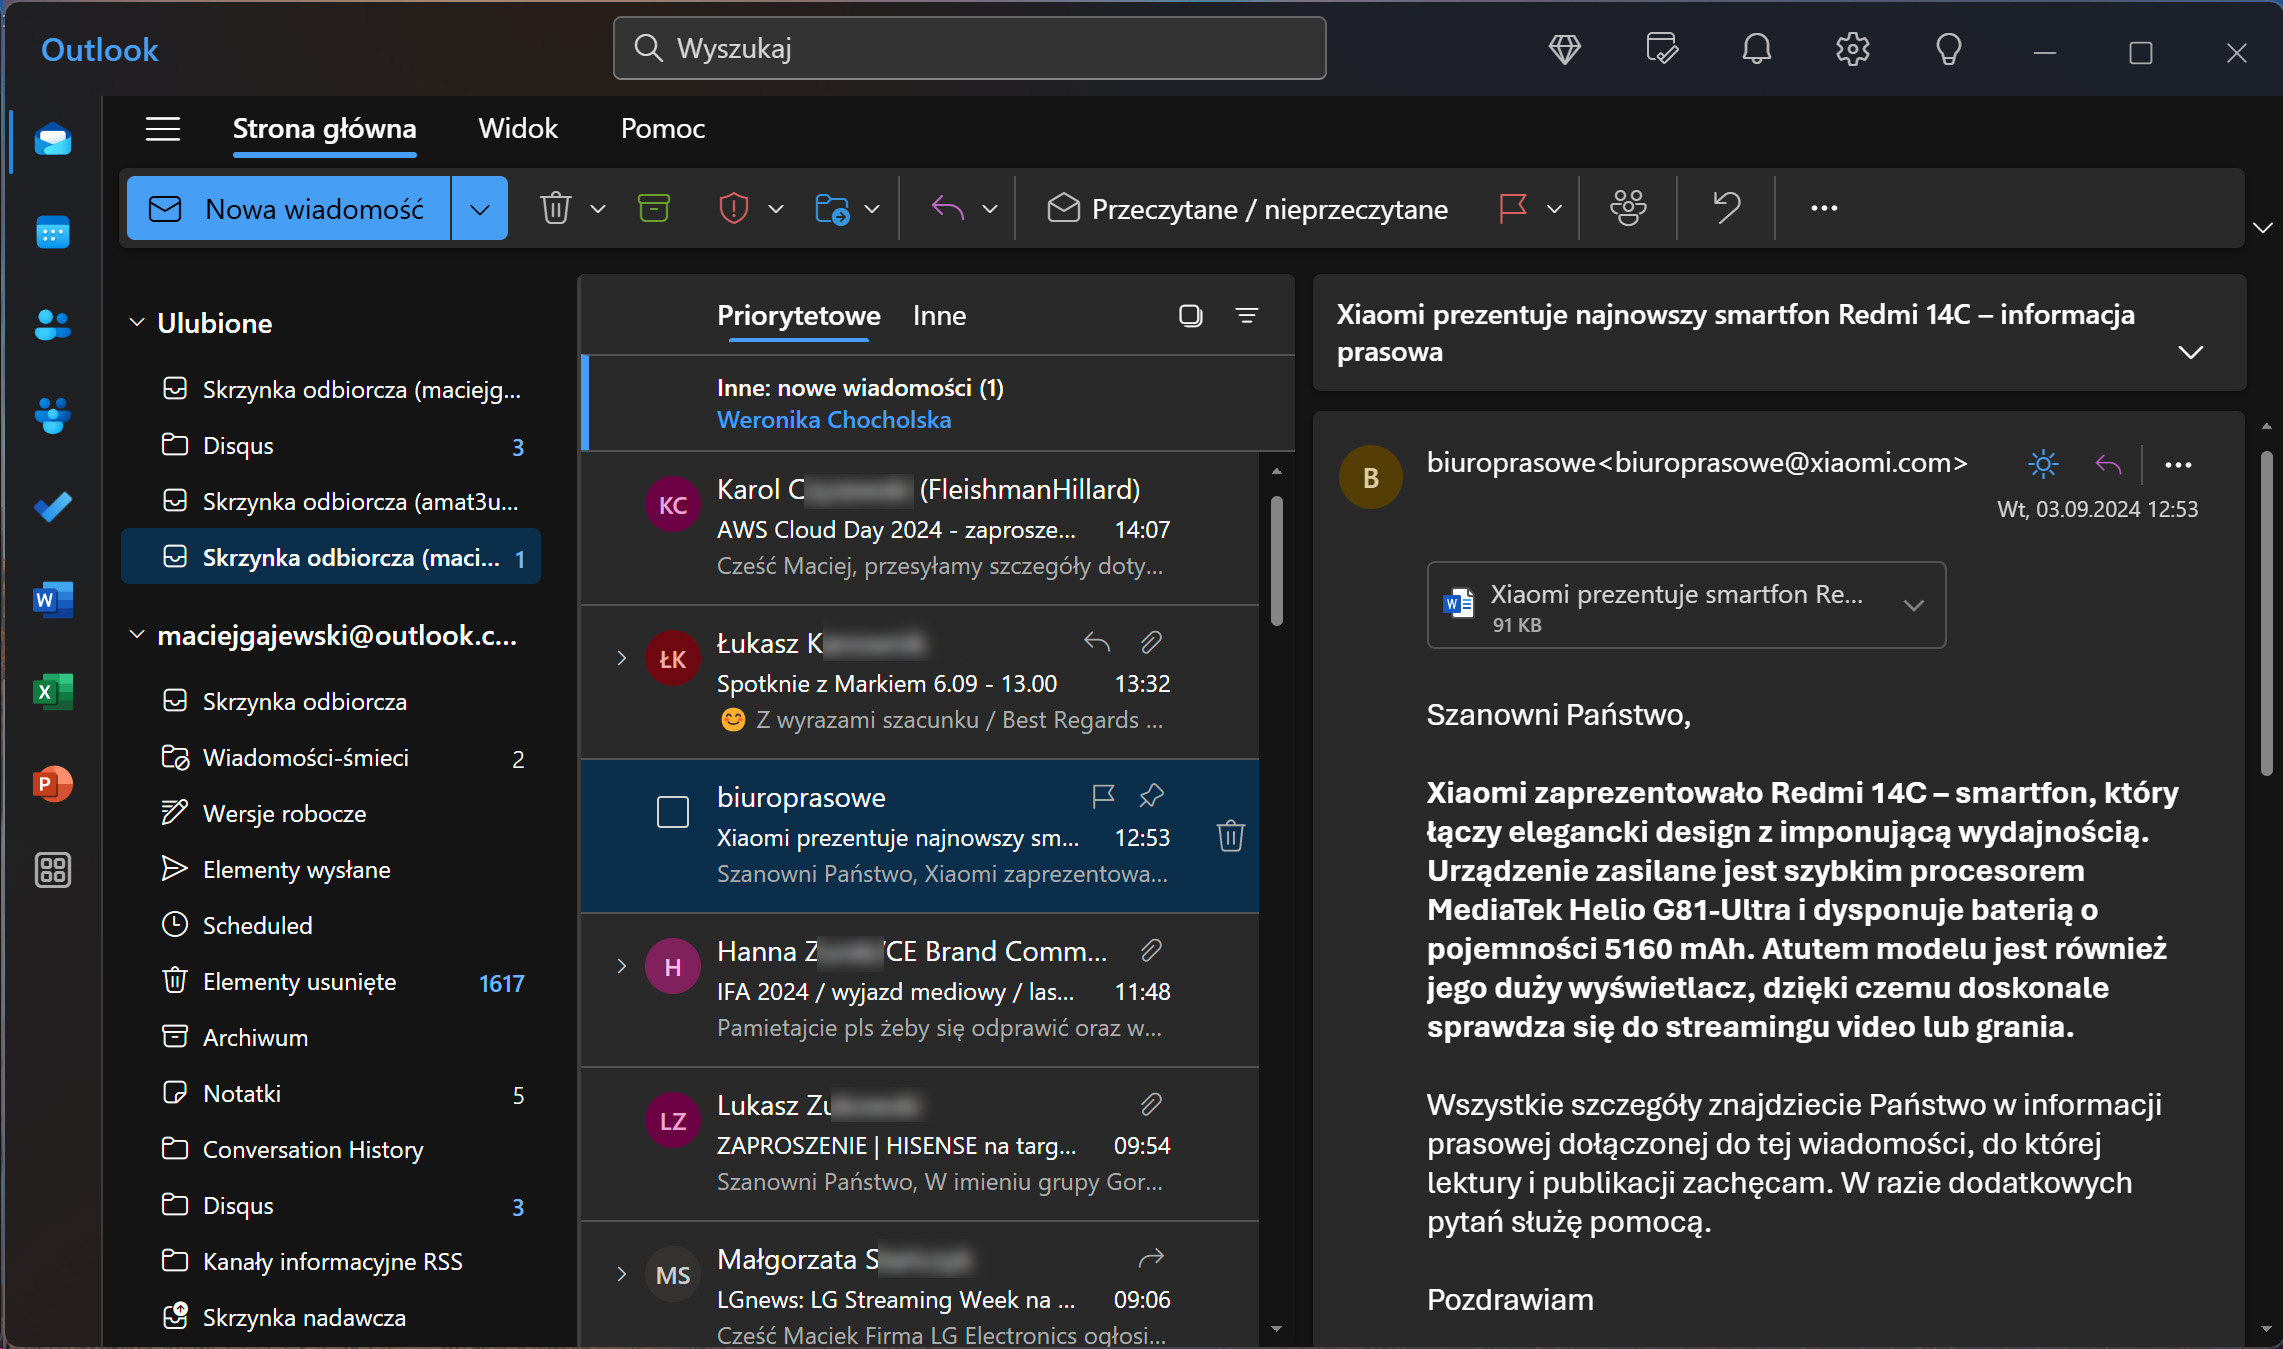Delete the biuroprasowe message via row trash
The width and height of the screenshot is (2283, 1349).
[1231, 836]
